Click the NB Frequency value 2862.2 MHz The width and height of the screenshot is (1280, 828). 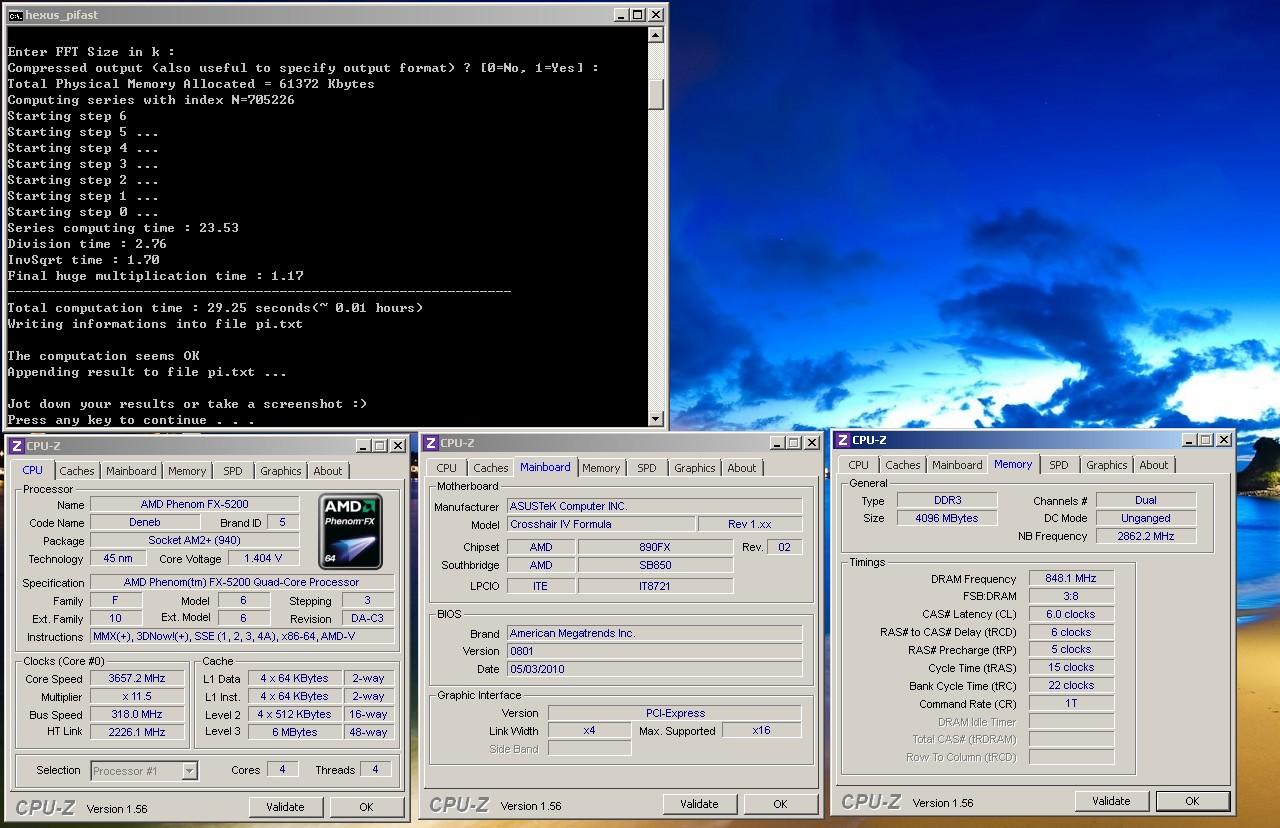pos(1146,536)
